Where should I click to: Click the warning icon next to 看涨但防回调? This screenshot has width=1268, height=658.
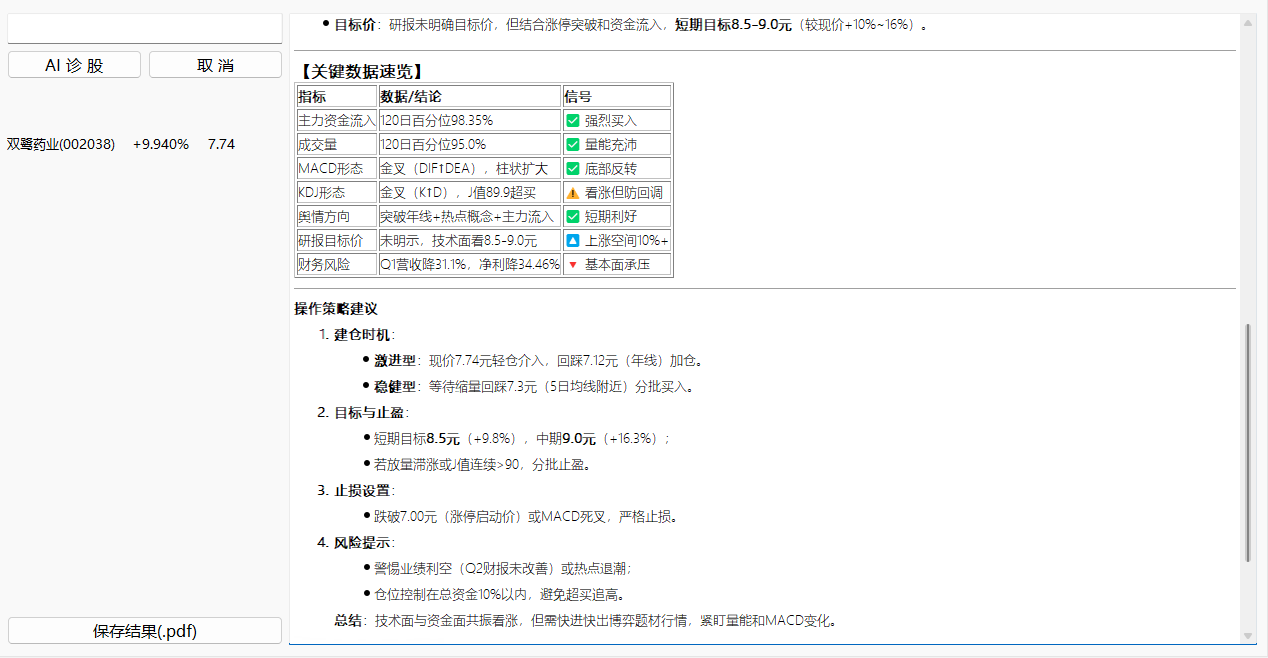tap(572, 192)
